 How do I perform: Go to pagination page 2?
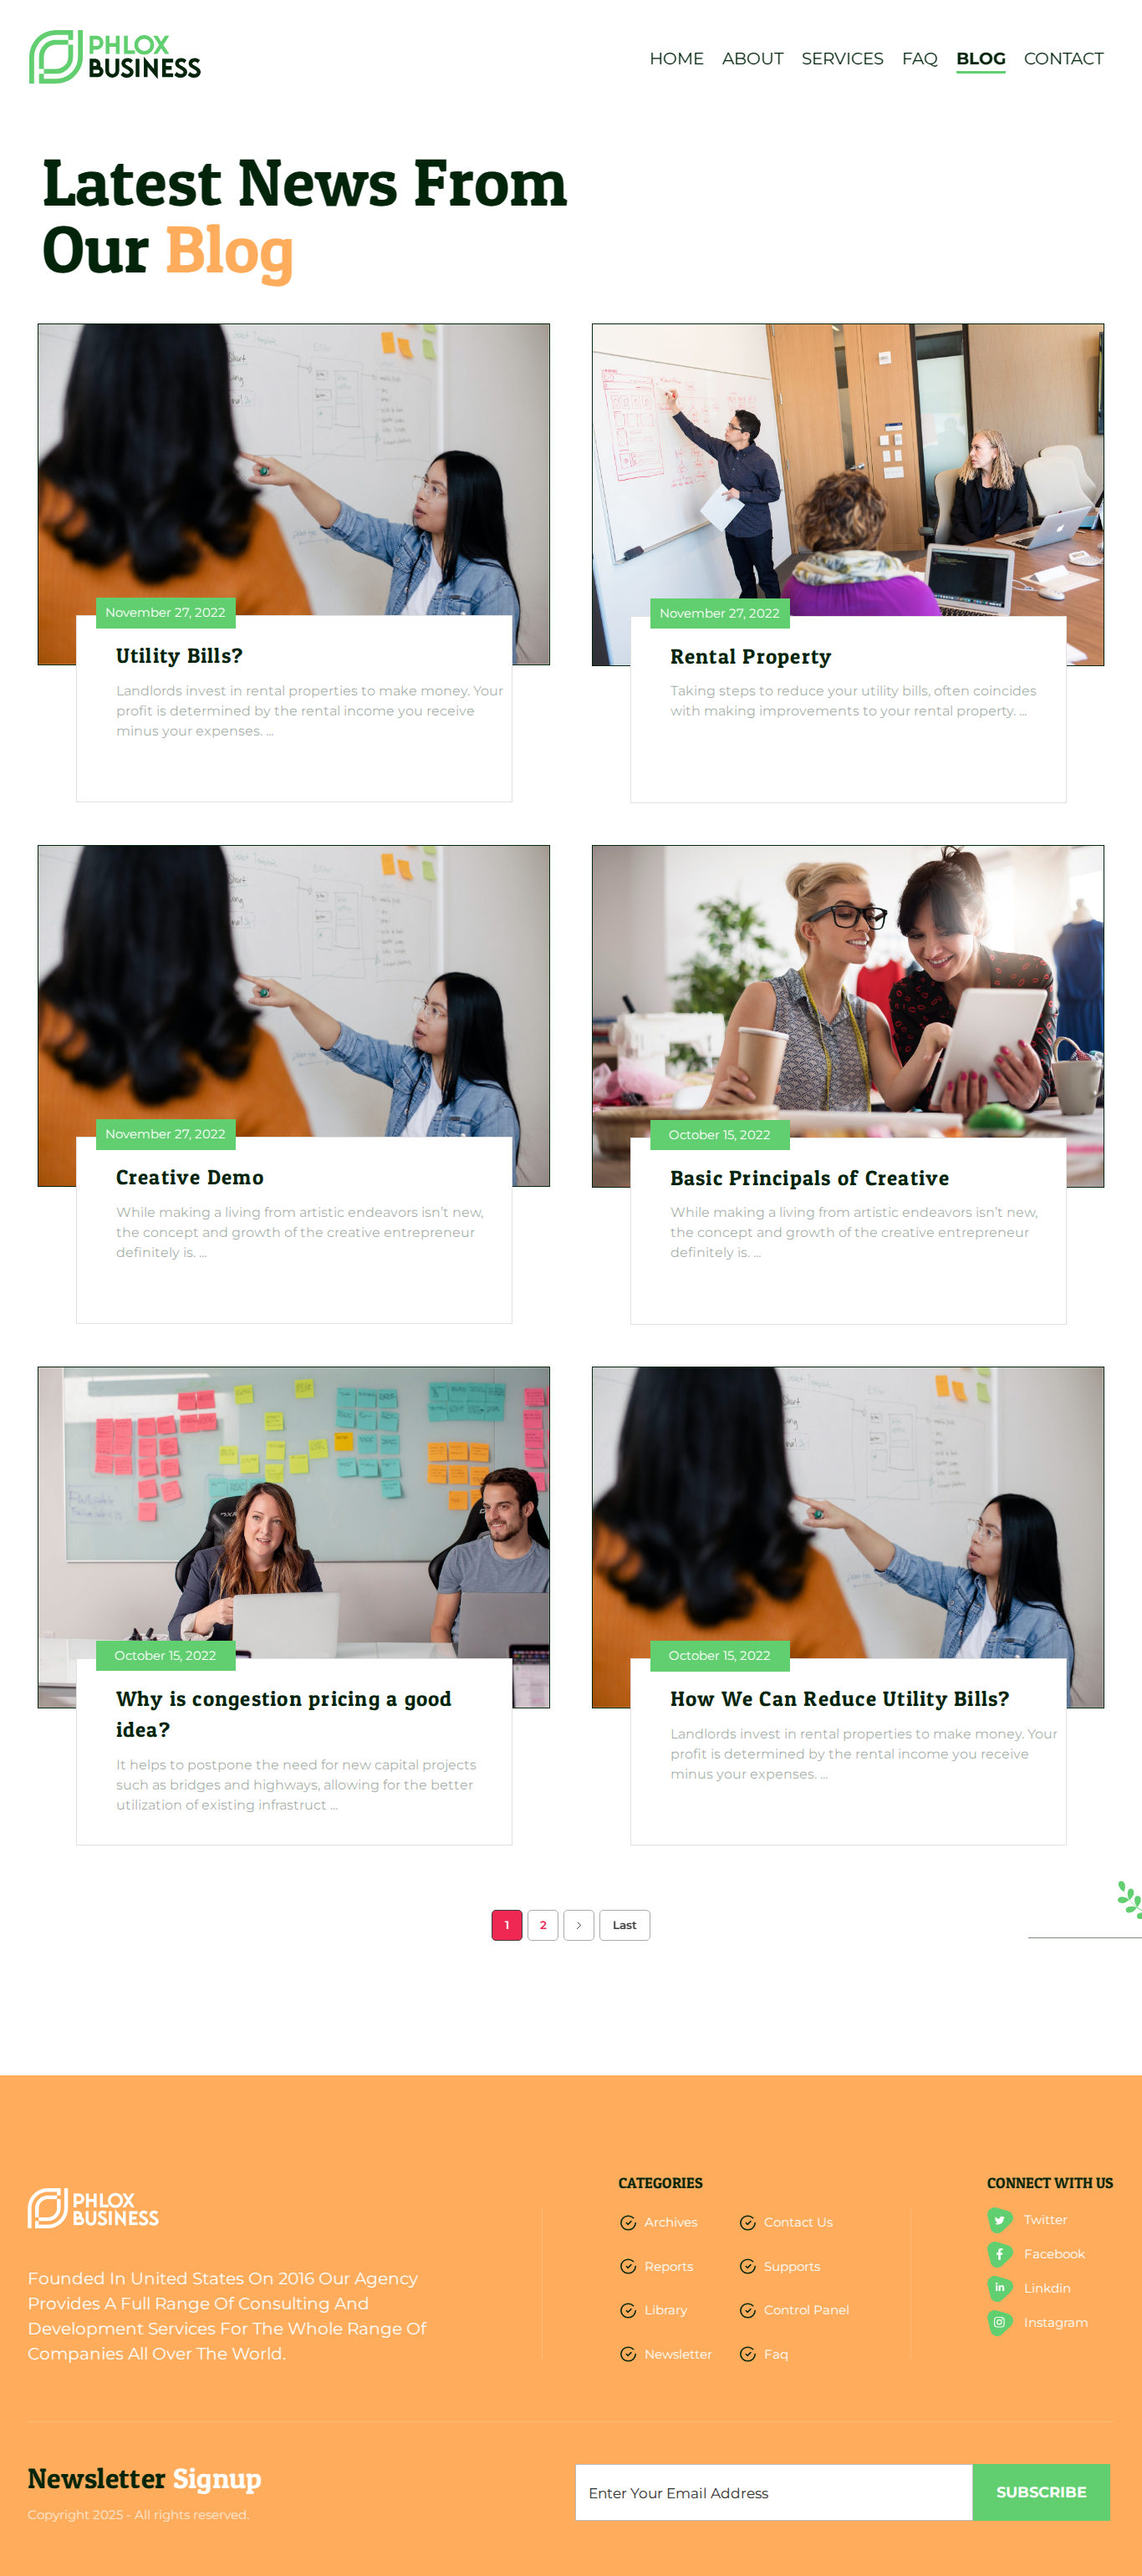pos(543,1926)
